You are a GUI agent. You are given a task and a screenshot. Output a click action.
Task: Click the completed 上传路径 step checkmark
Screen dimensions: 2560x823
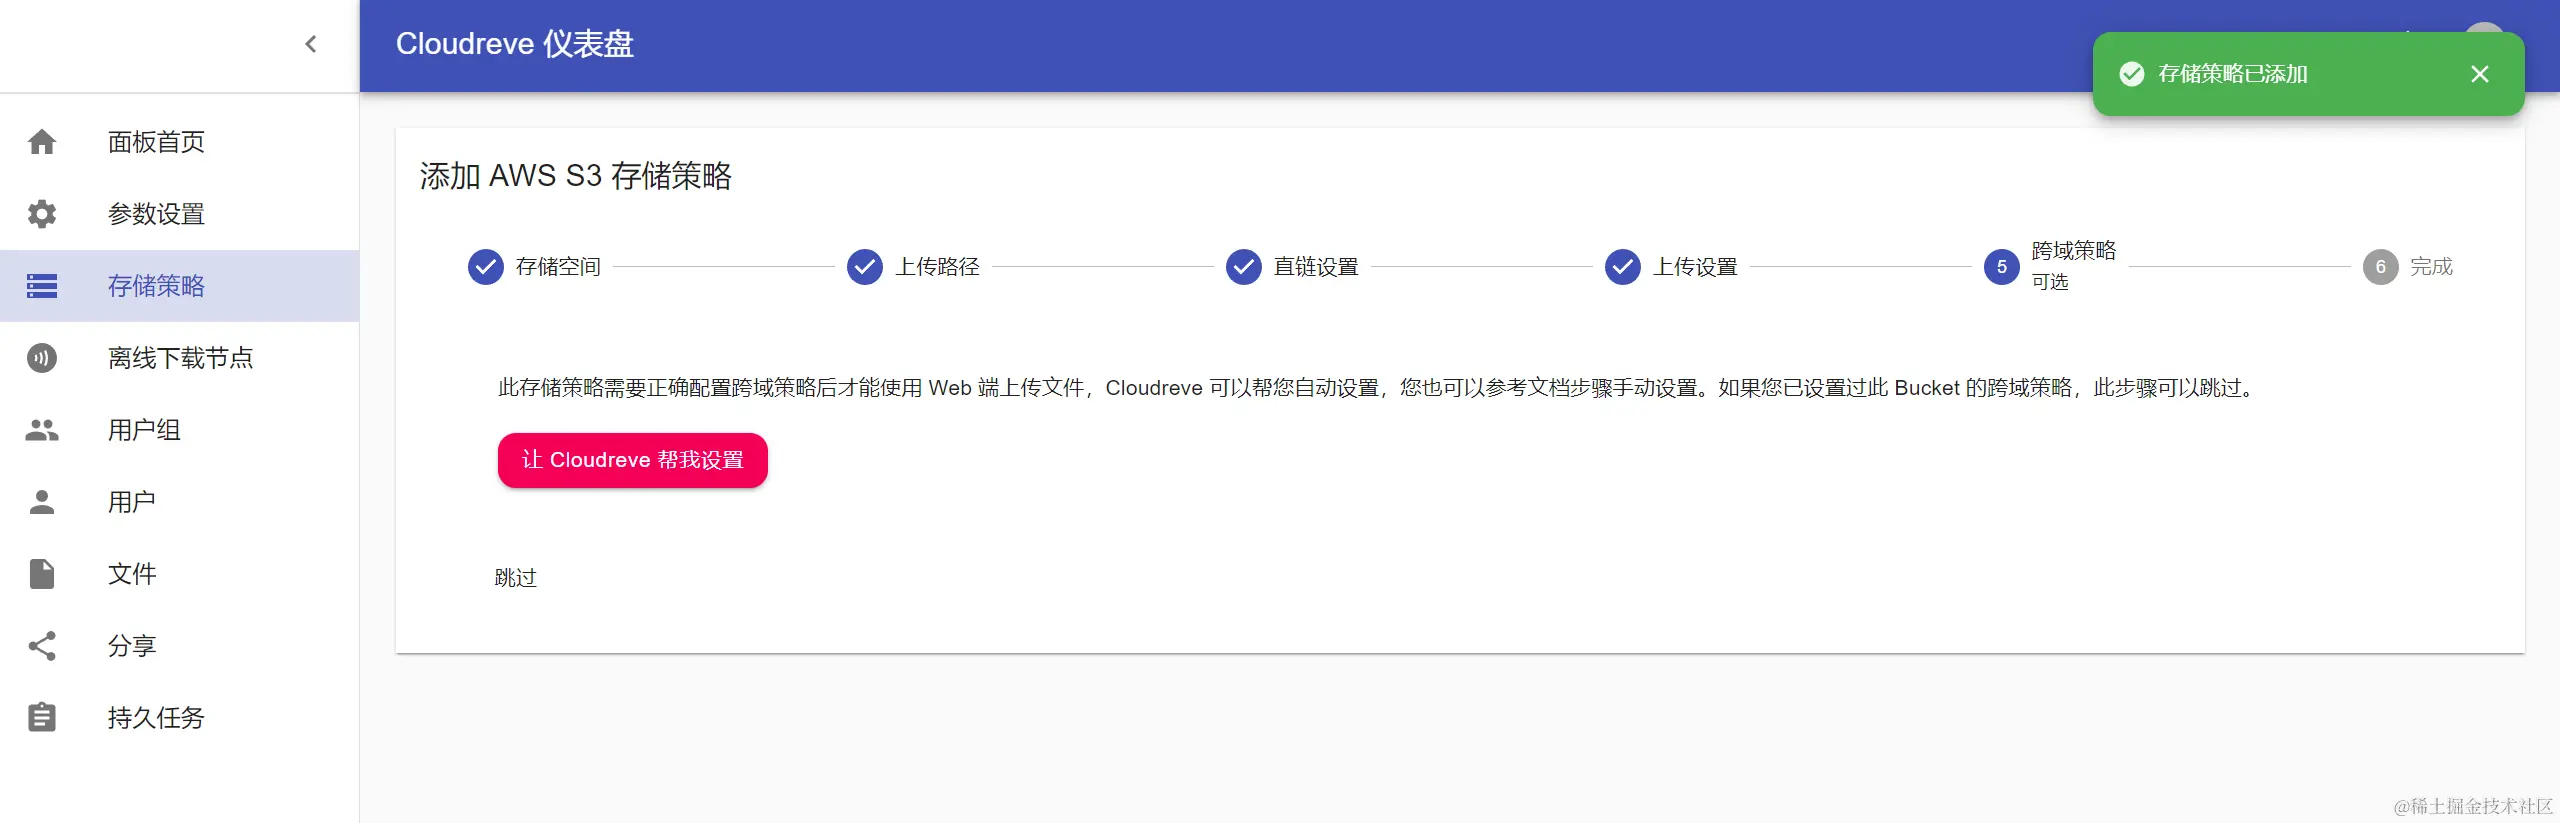pos(865,267)
